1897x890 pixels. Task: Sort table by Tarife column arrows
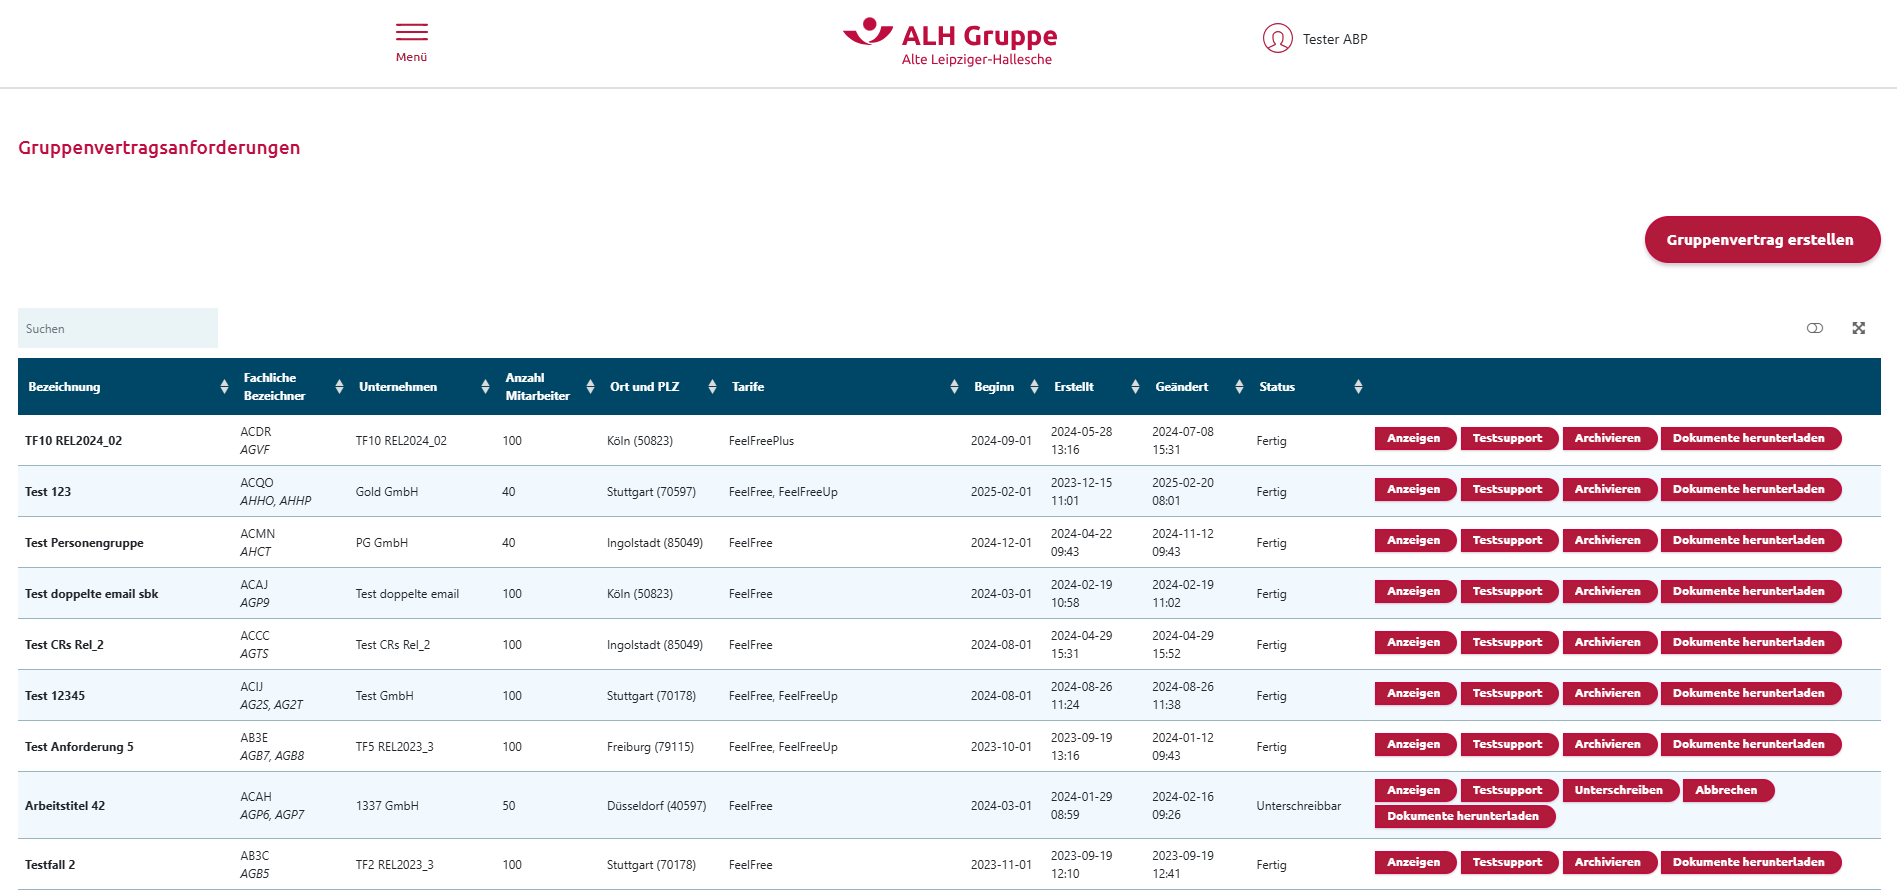pos(954,387)
